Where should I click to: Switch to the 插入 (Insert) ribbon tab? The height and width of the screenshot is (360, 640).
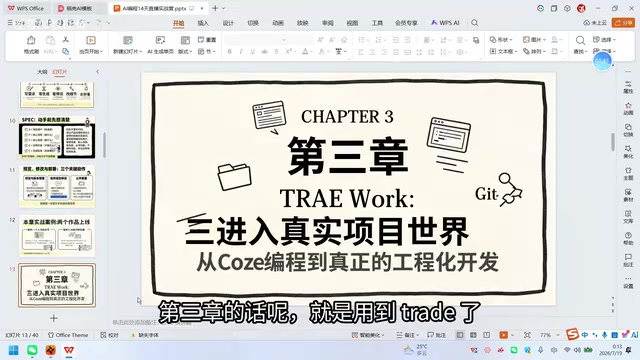click(203, 23)
